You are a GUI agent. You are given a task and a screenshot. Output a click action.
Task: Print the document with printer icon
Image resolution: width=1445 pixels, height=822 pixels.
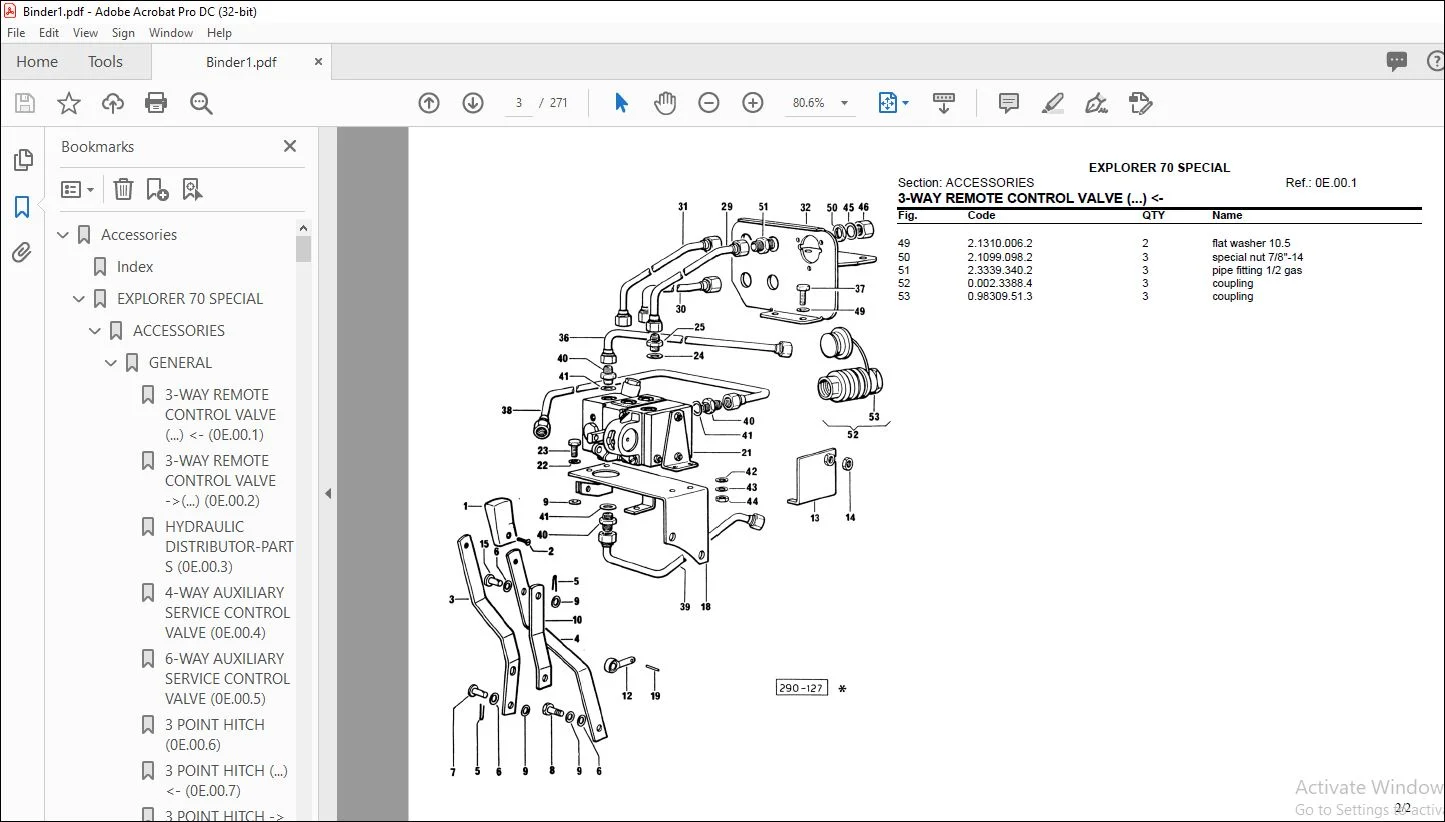pyautogui.click(x=156, y=103)
